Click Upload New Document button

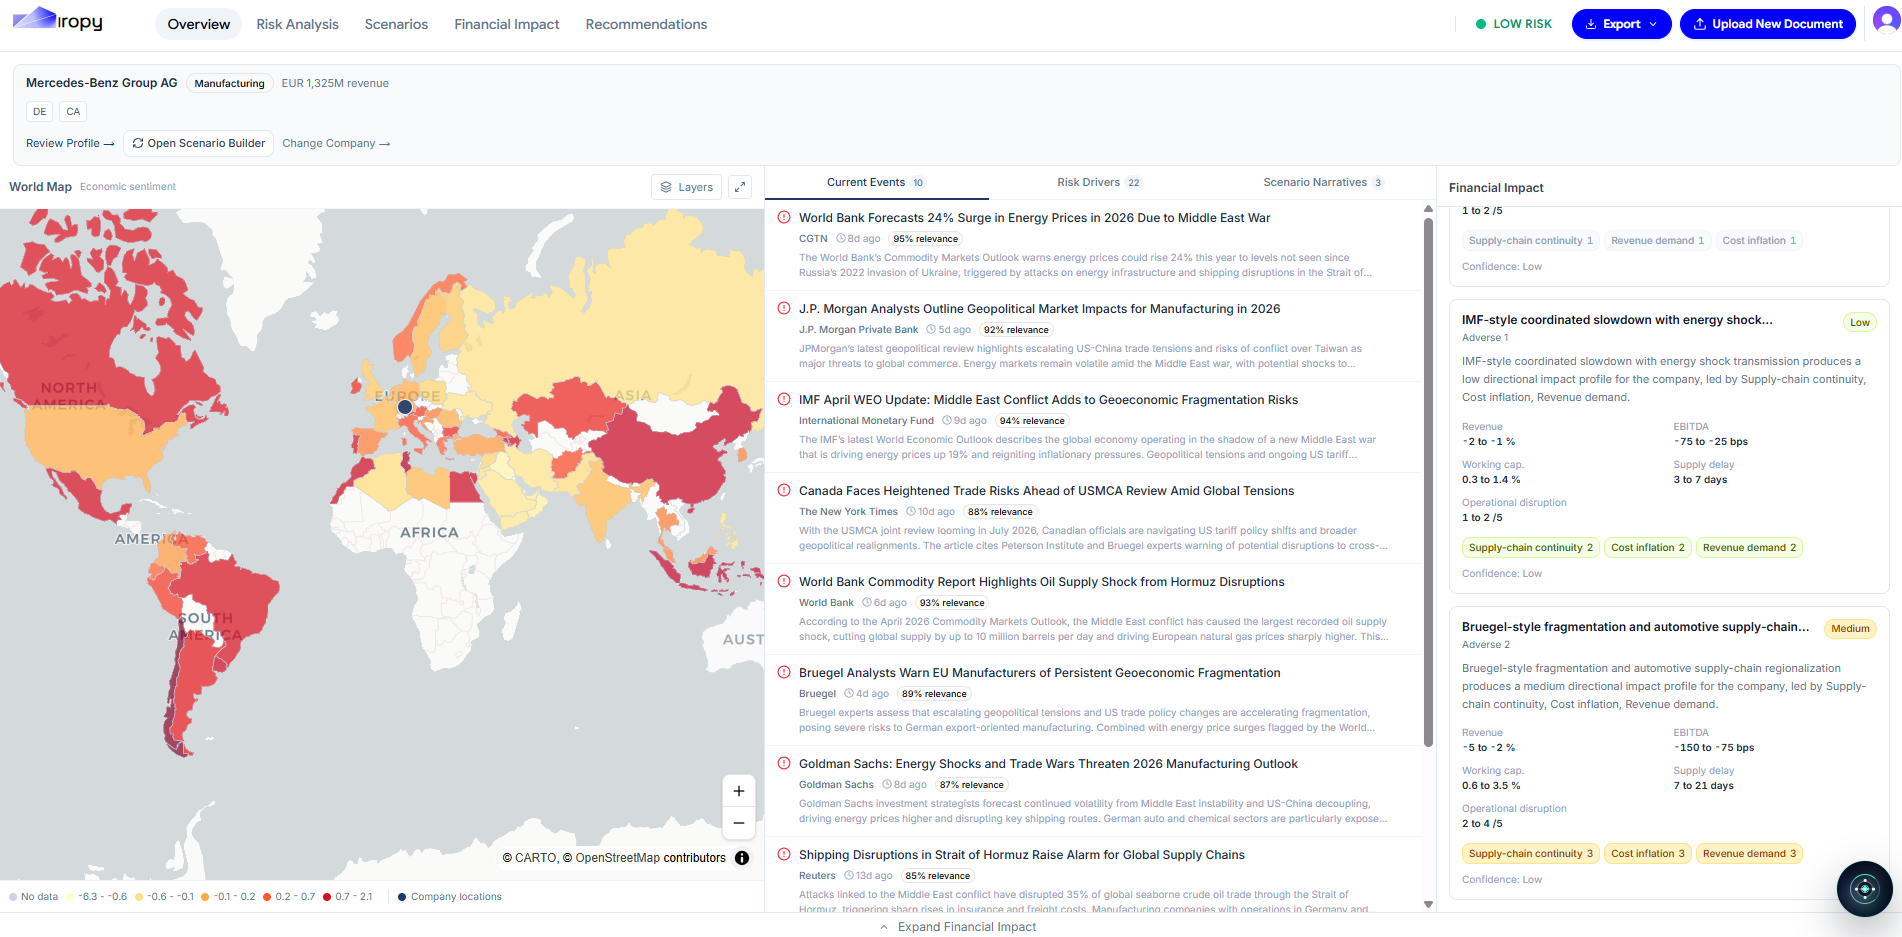(1767, 24)
